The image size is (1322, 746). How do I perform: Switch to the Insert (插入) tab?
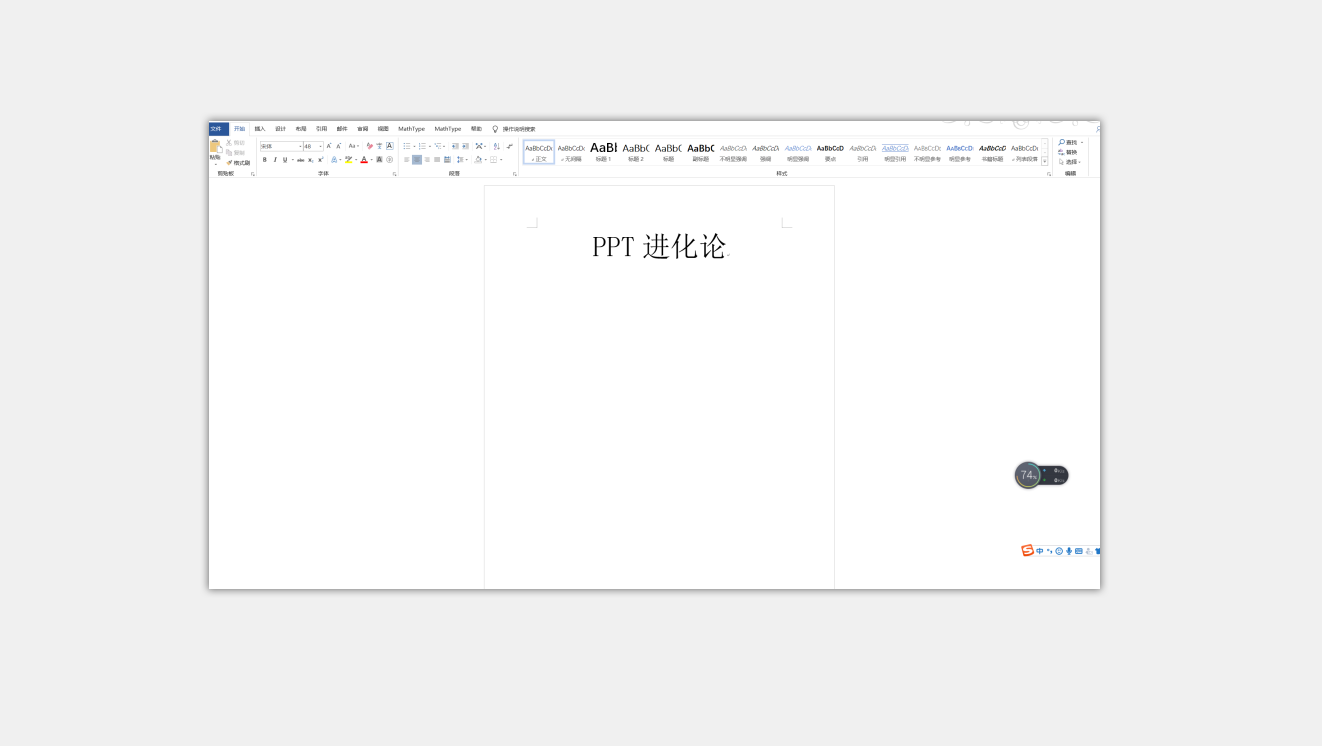(260, 129)
